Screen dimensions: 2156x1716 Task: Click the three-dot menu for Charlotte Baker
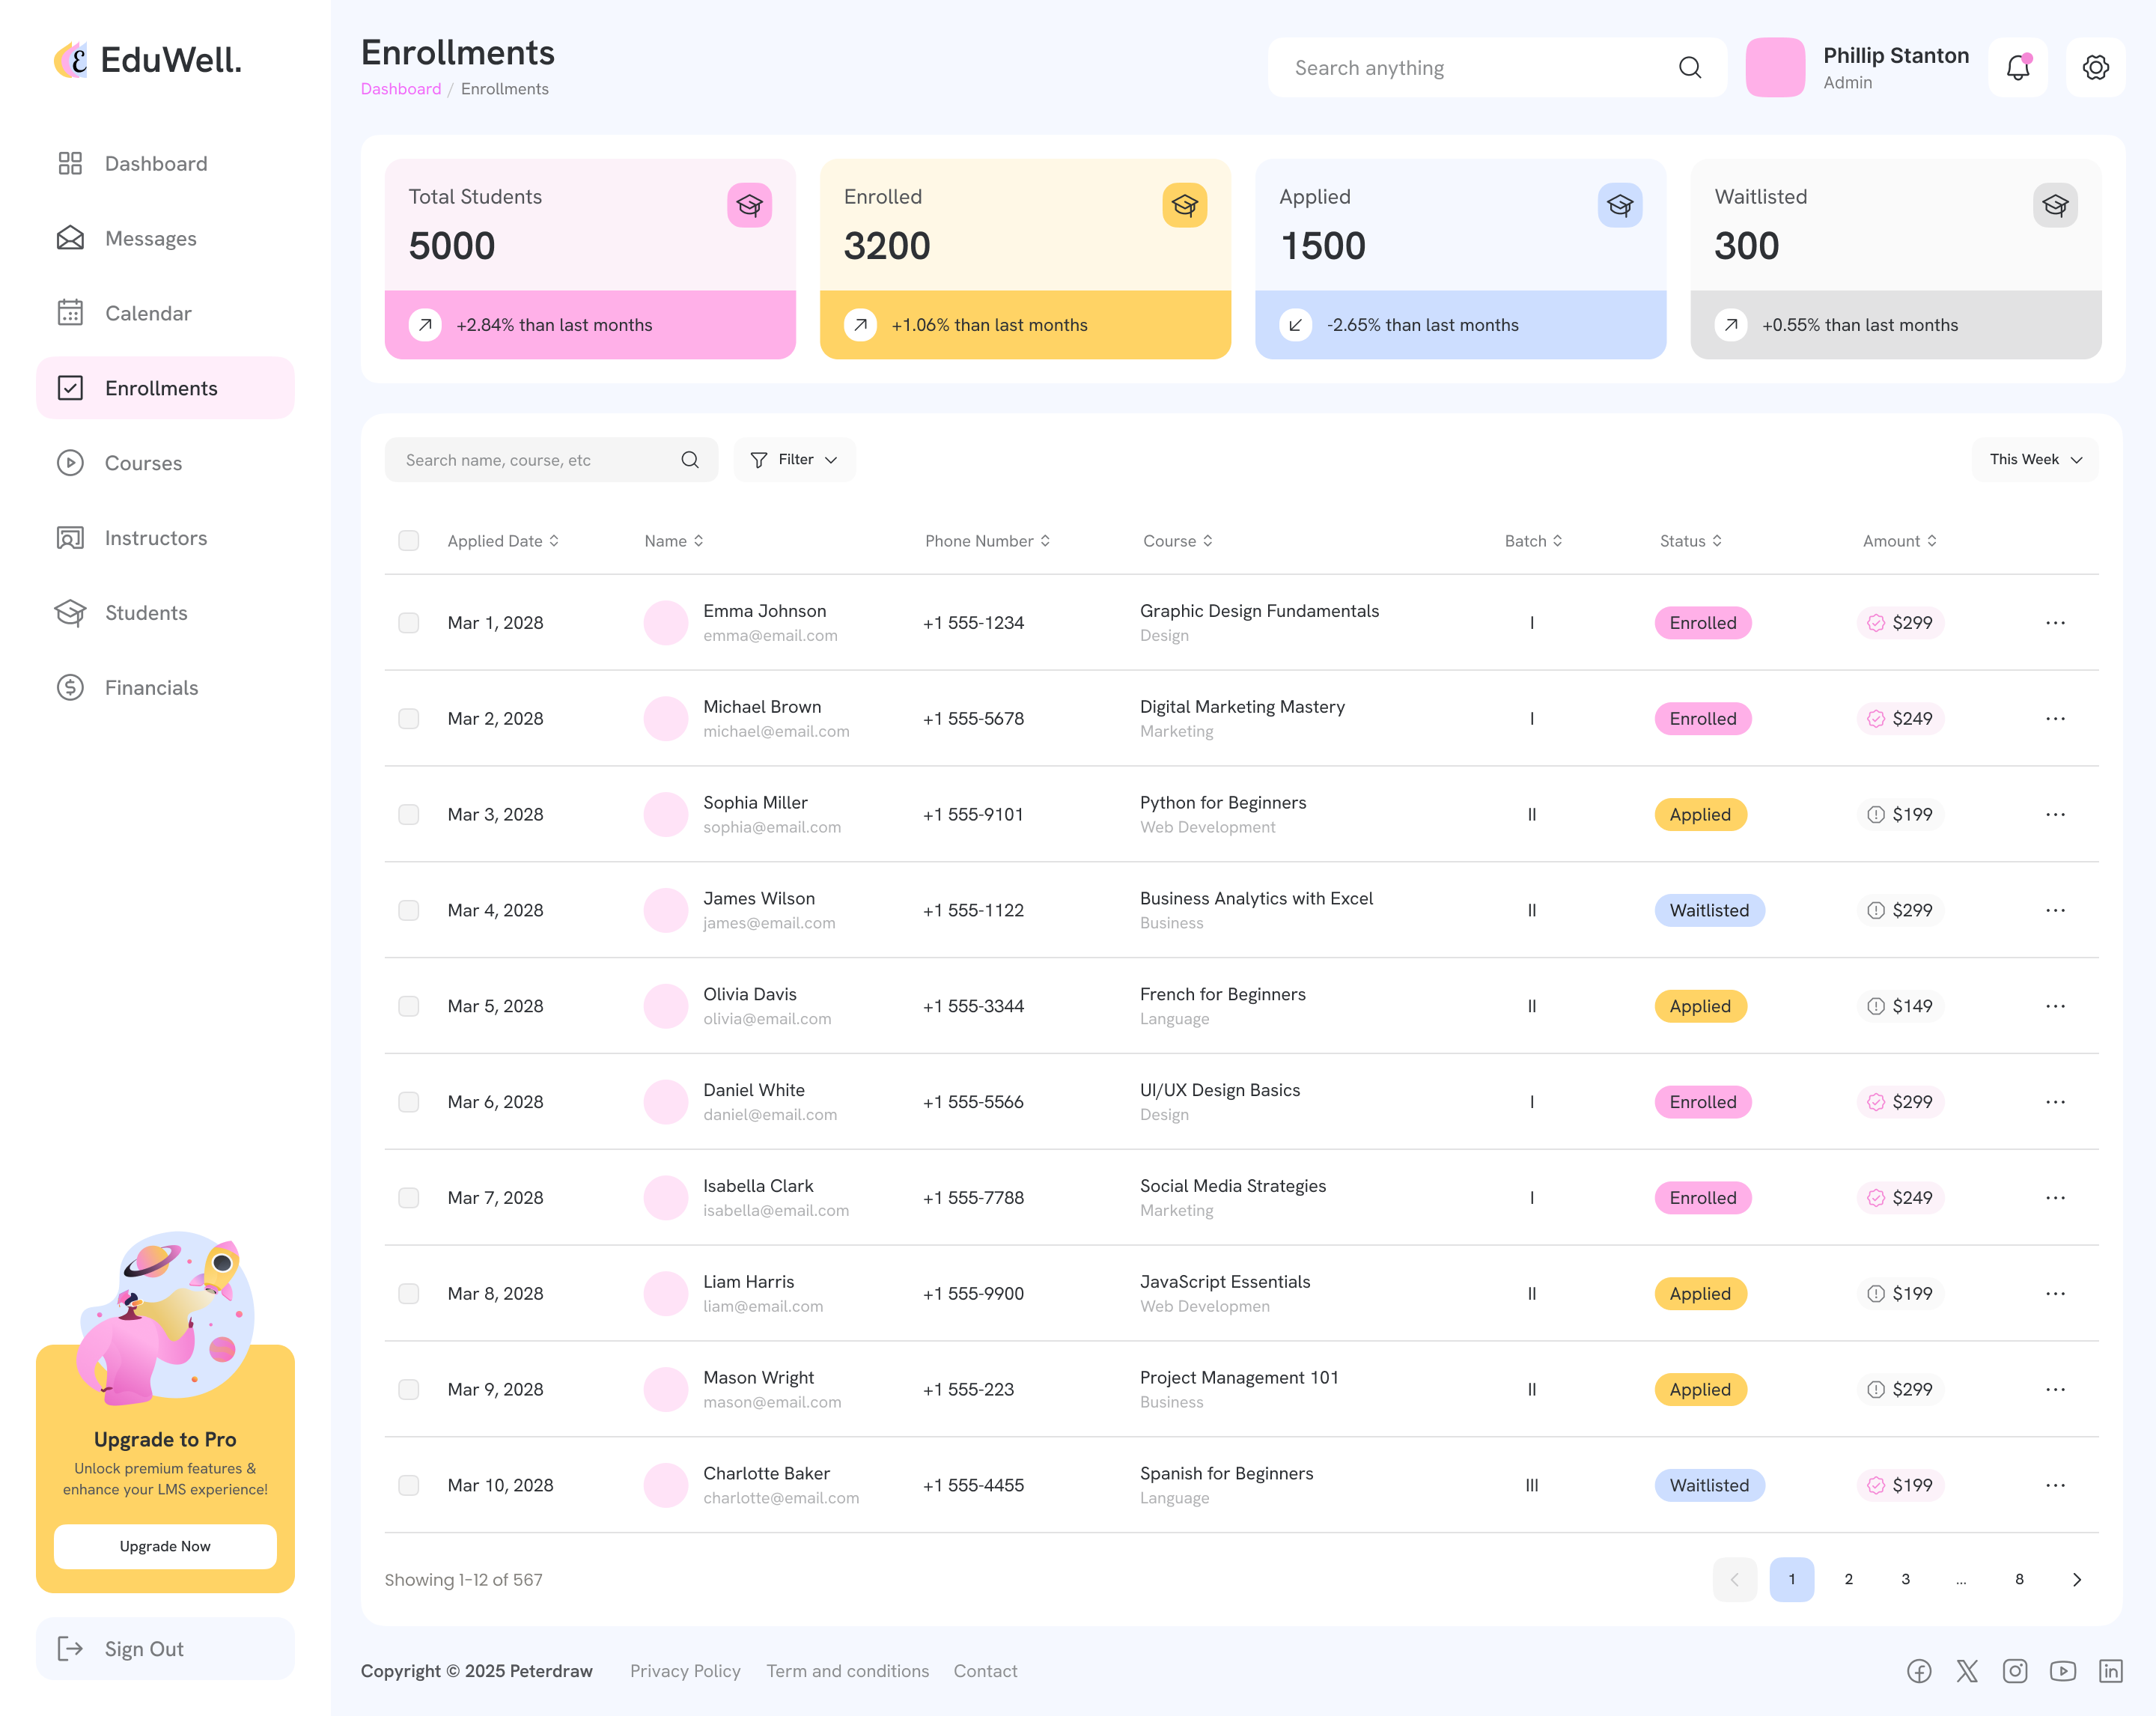point(2054,1485)
